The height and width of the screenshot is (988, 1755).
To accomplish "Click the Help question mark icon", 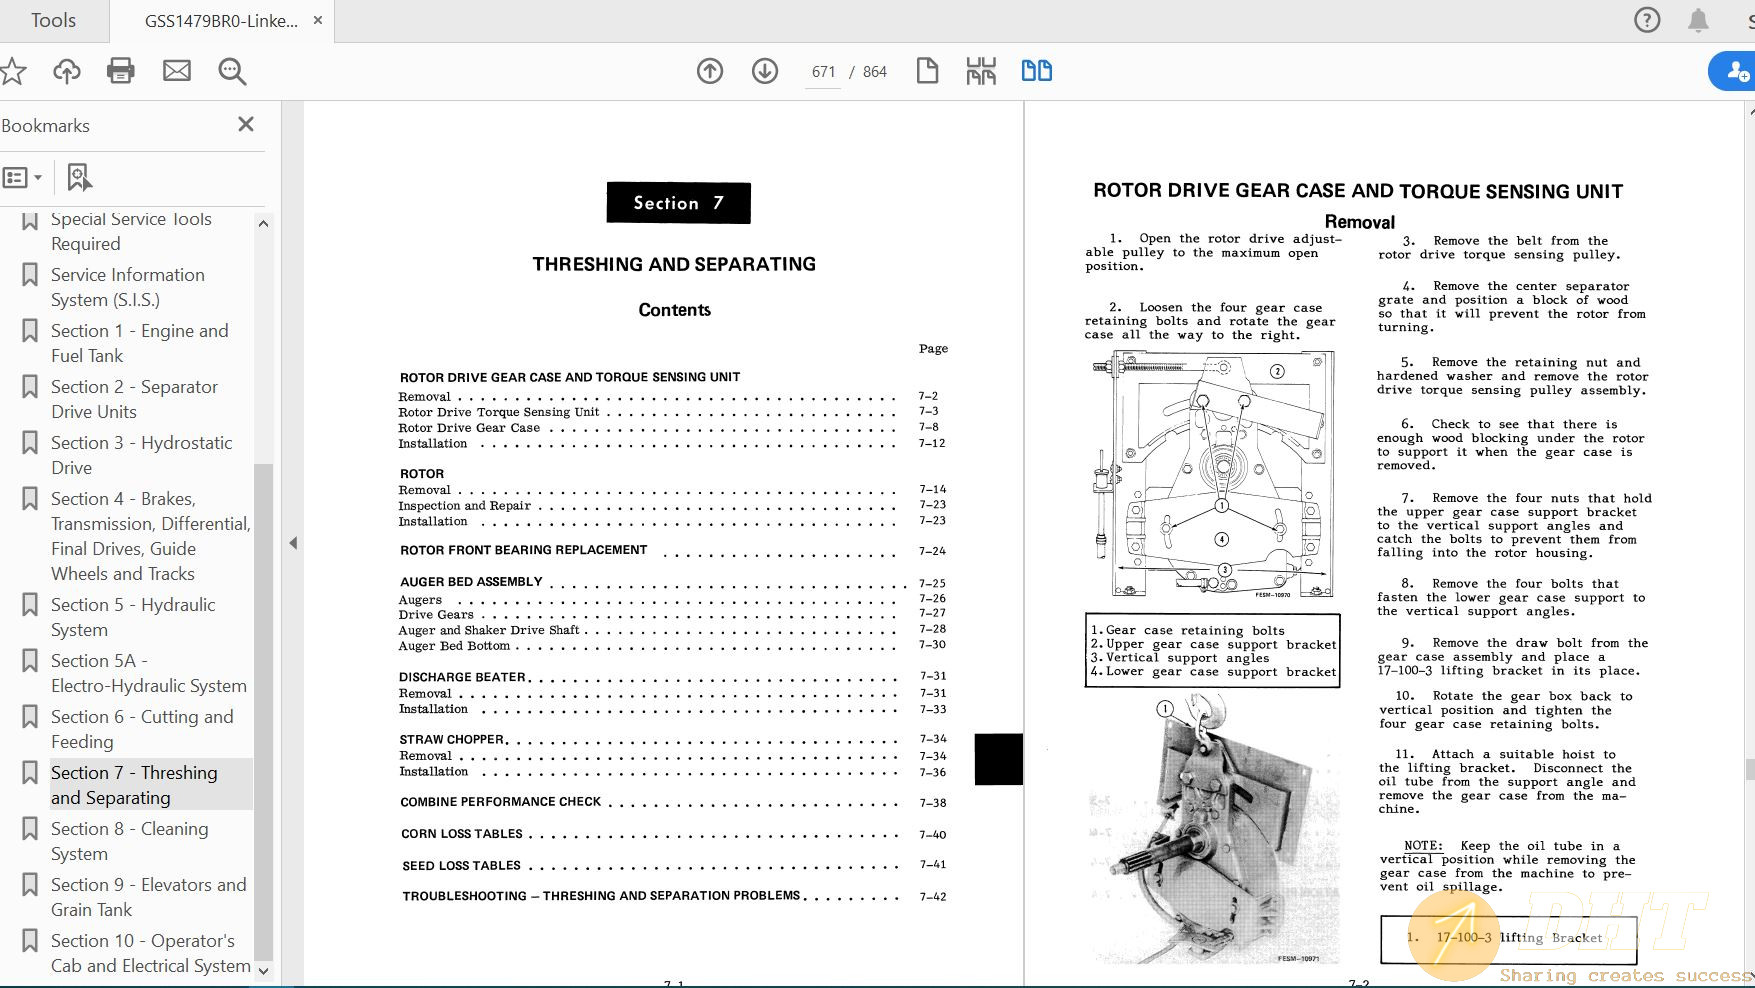I will tap(1646, 20).
